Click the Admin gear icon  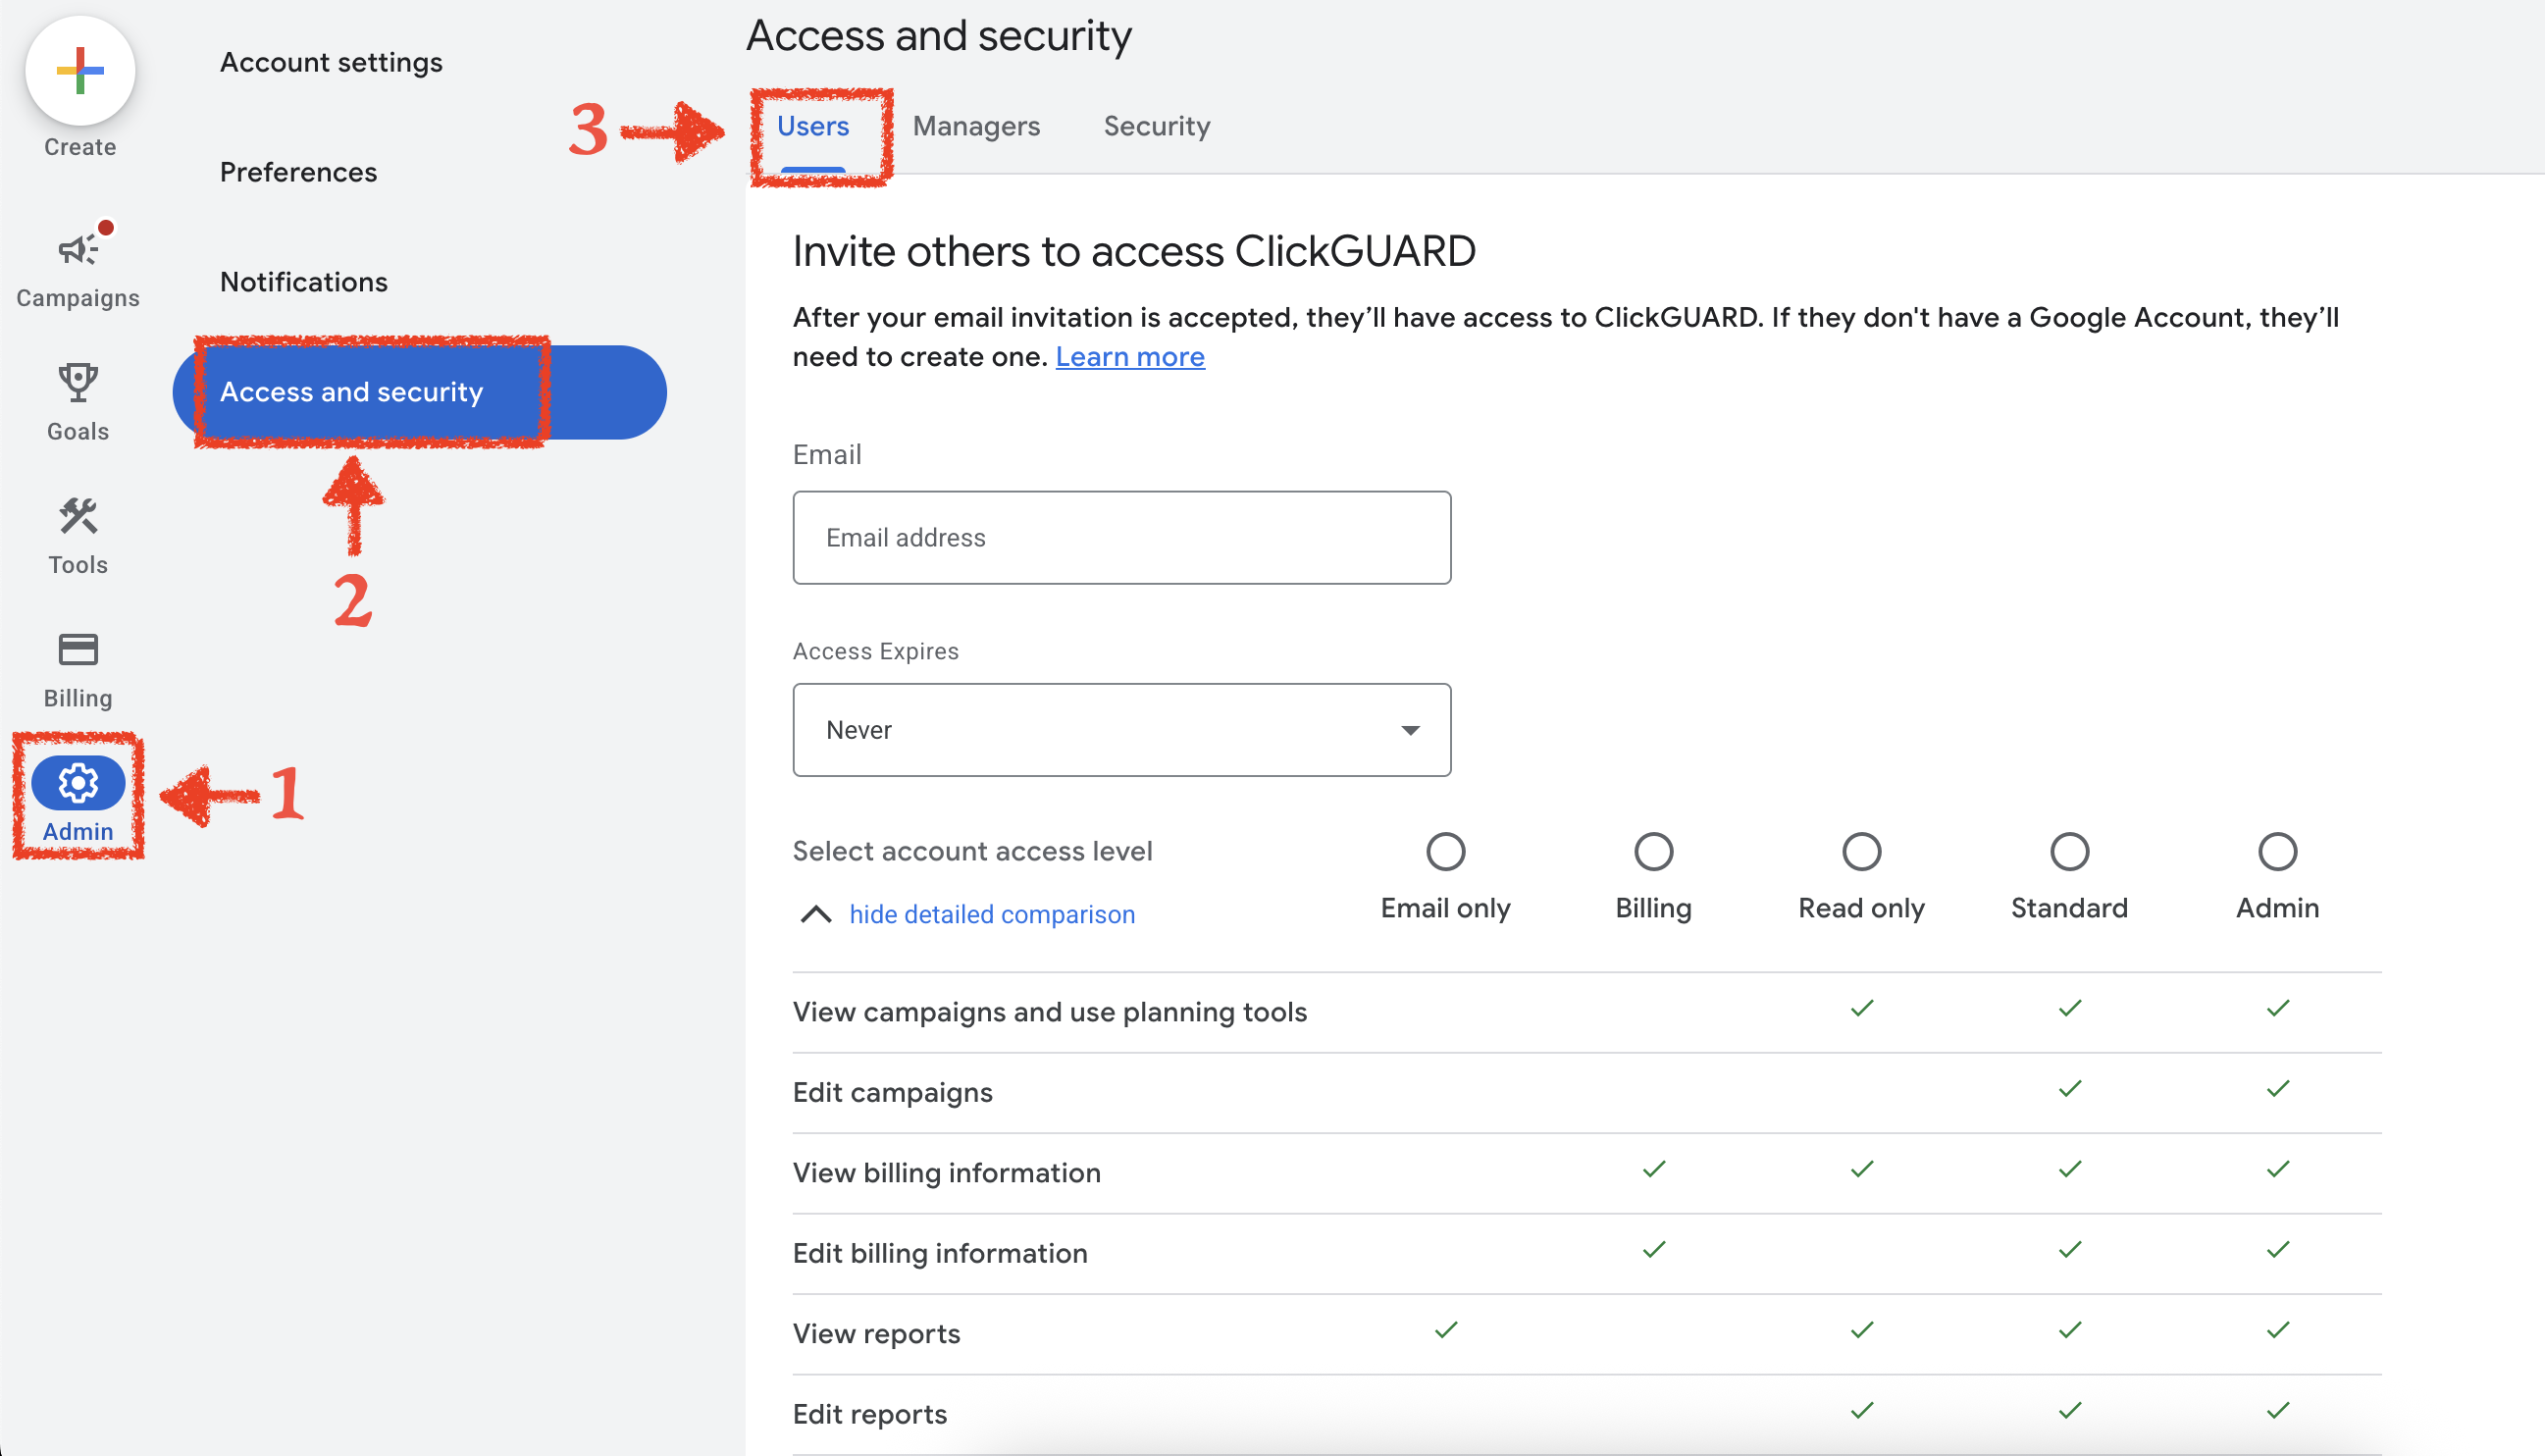coord(78,783)
